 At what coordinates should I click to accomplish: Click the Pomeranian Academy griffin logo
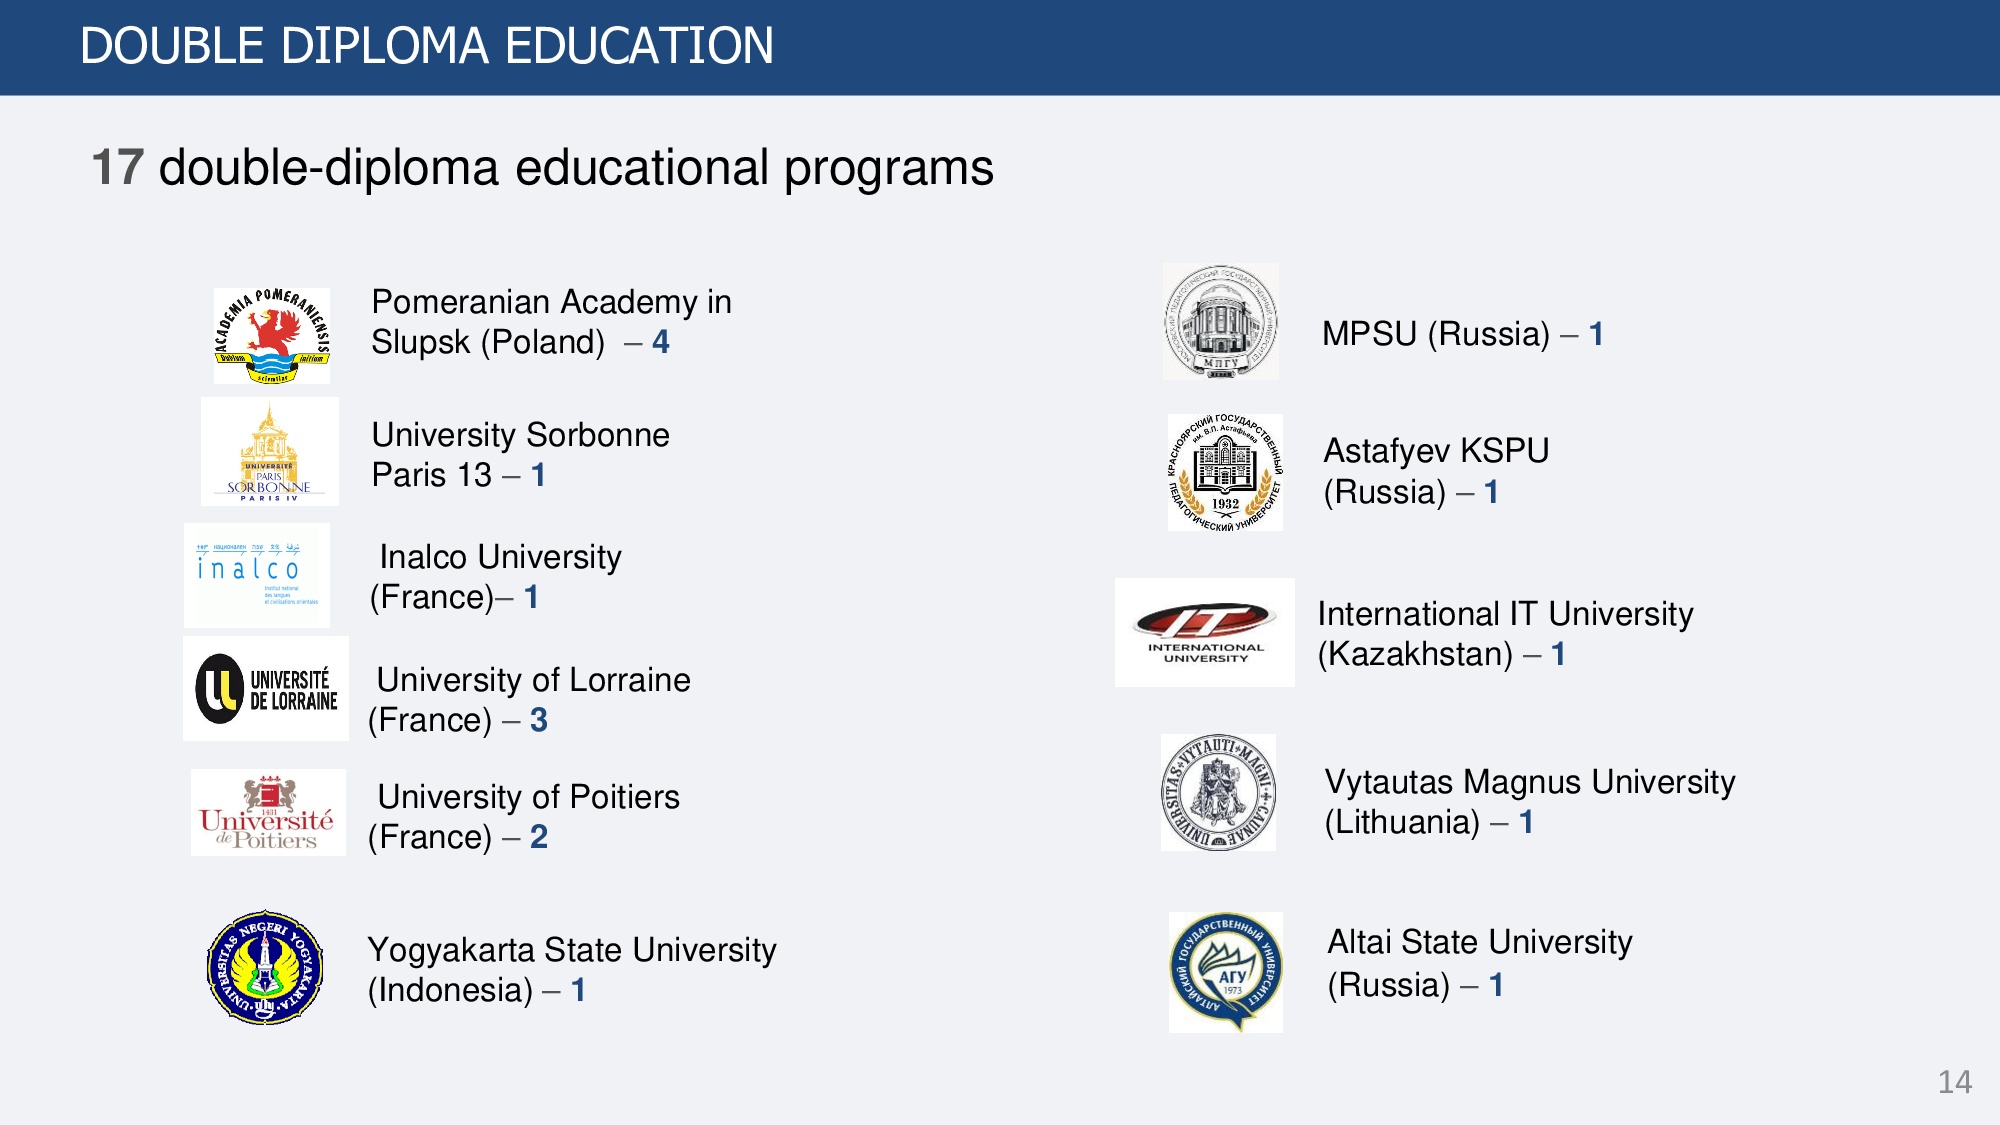pos(271,336)
